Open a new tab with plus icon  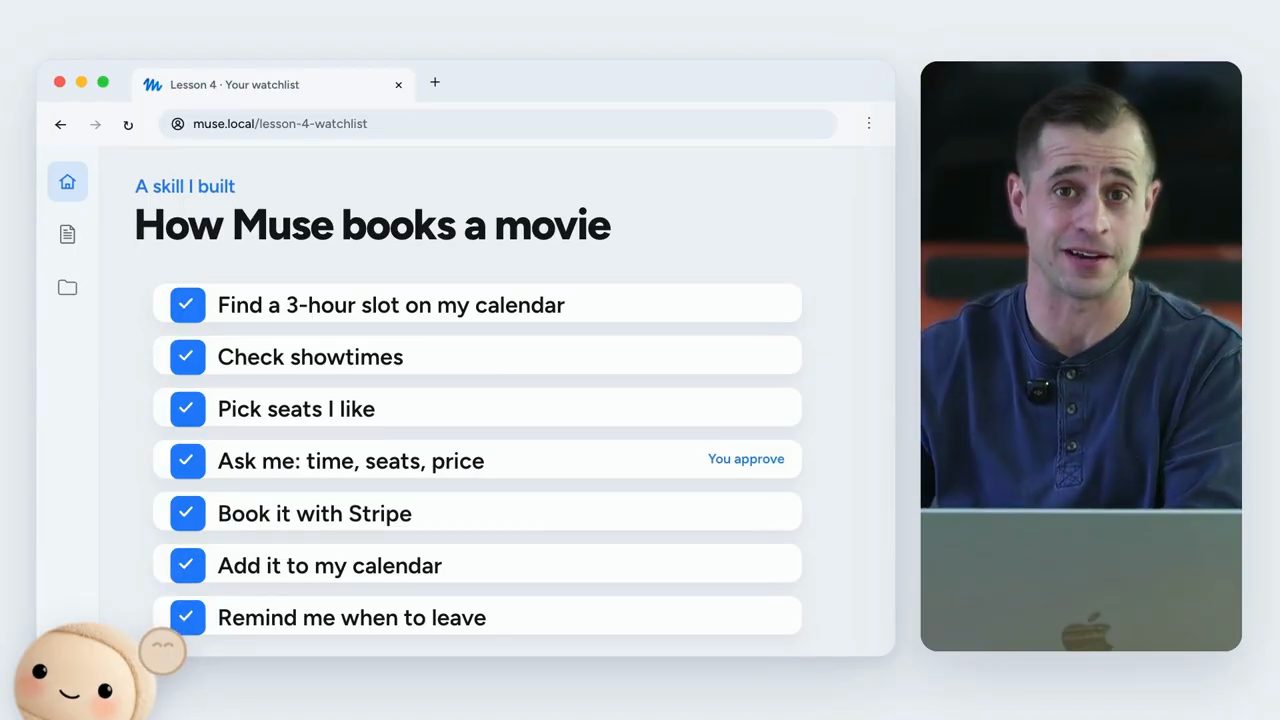coord(435,83)
